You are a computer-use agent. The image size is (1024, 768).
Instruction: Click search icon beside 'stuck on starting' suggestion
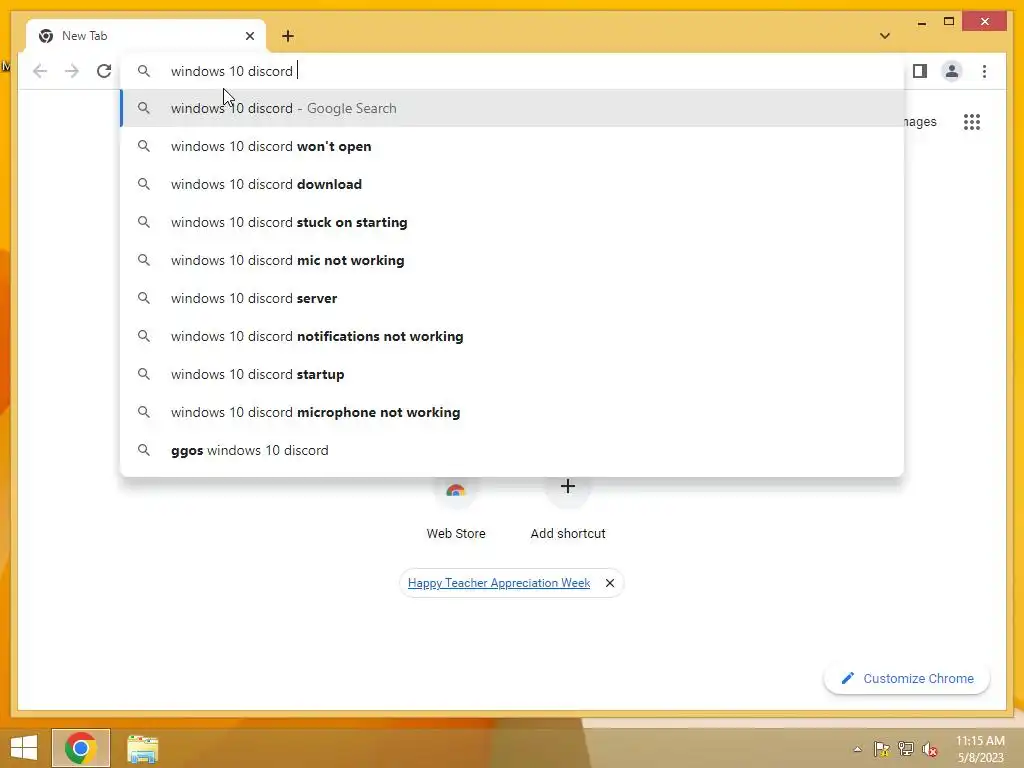(x=144, y=222)
